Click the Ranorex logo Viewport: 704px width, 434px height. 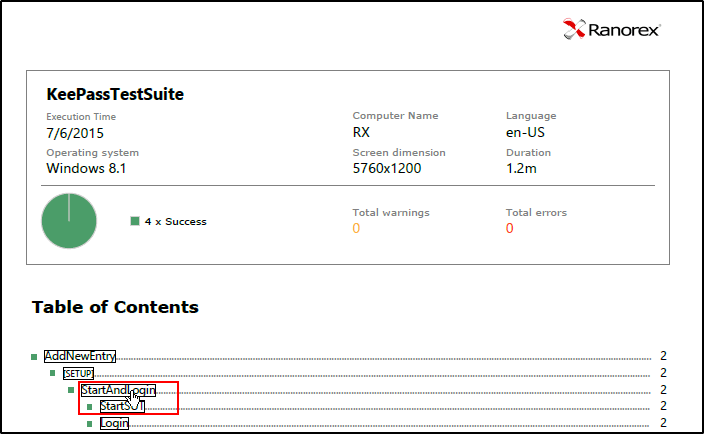pos(612,29)
